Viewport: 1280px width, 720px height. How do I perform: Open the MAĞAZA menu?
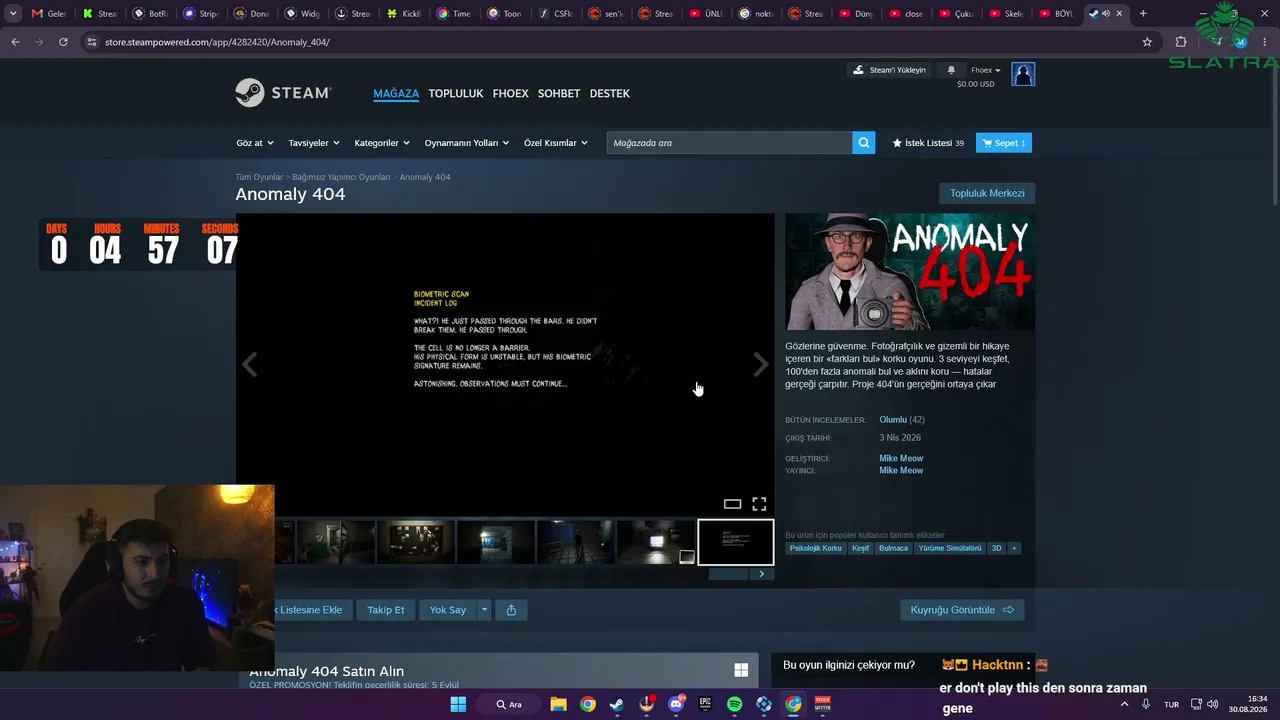click(396, 93)
